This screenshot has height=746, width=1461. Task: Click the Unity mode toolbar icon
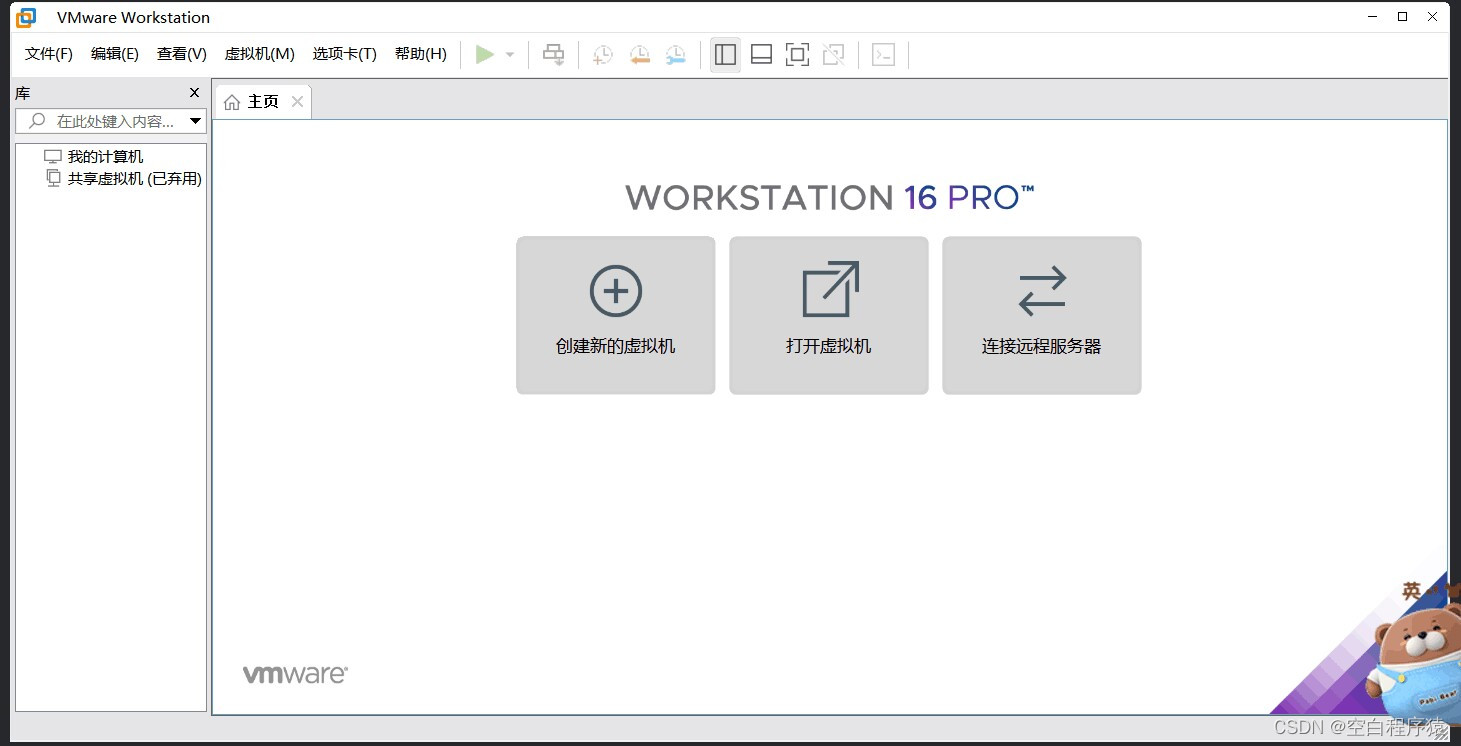[x=833, y=54]
